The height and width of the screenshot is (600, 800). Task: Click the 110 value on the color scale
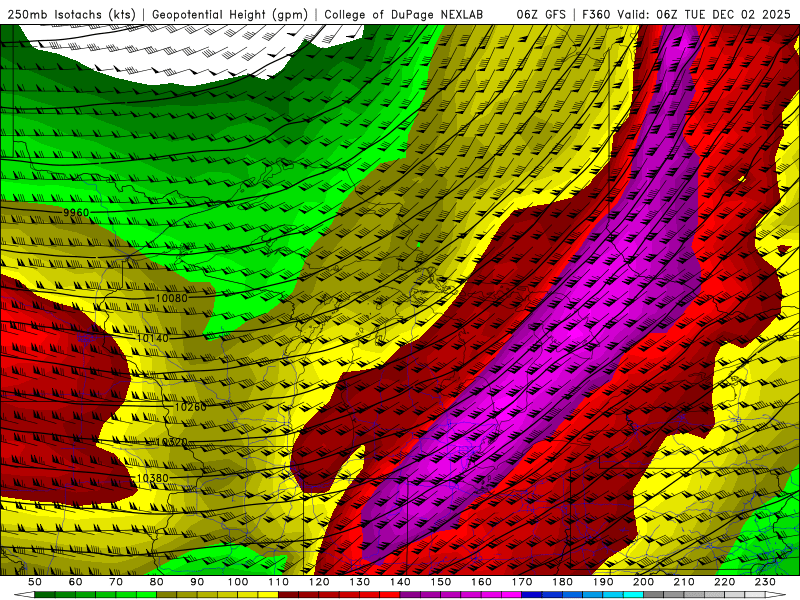click(279, 582)
